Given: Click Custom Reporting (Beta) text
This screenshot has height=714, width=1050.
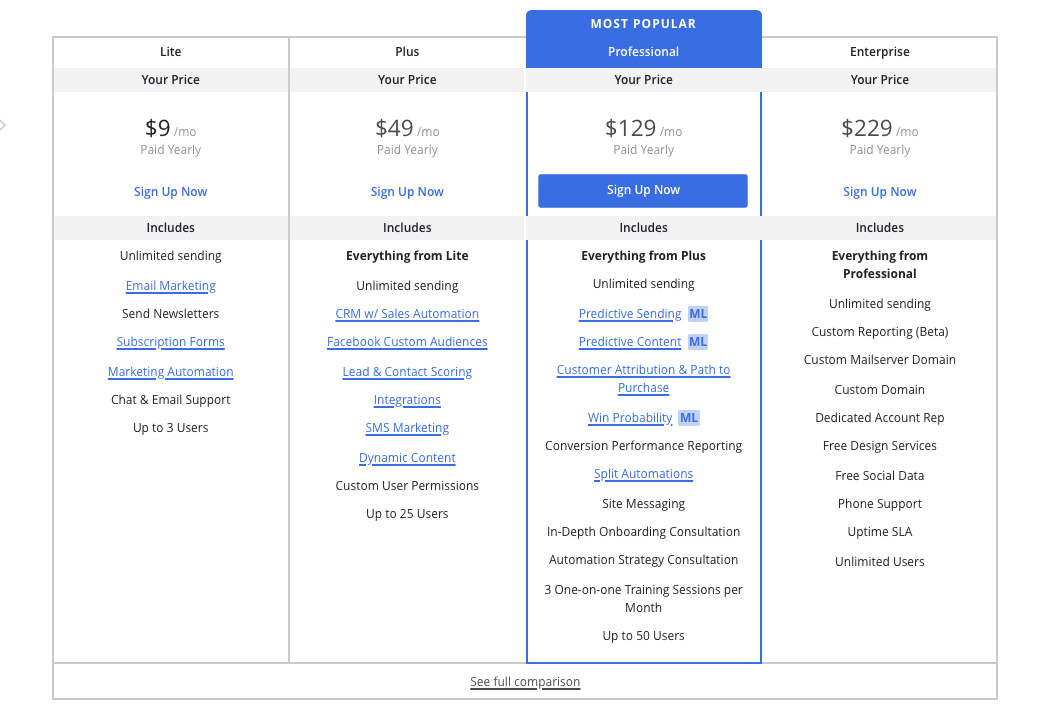Looking at the screenshot, I should [880, 332].
